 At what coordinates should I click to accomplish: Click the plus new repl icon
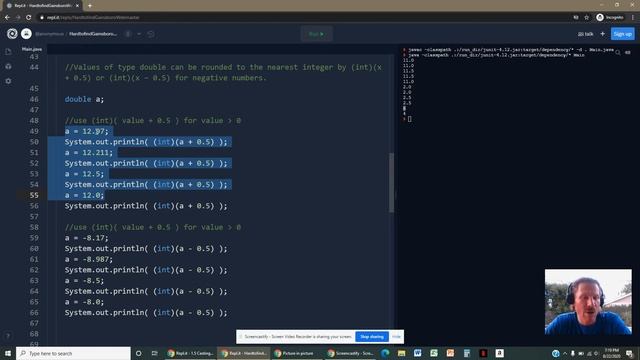click(x=602, y=34)
